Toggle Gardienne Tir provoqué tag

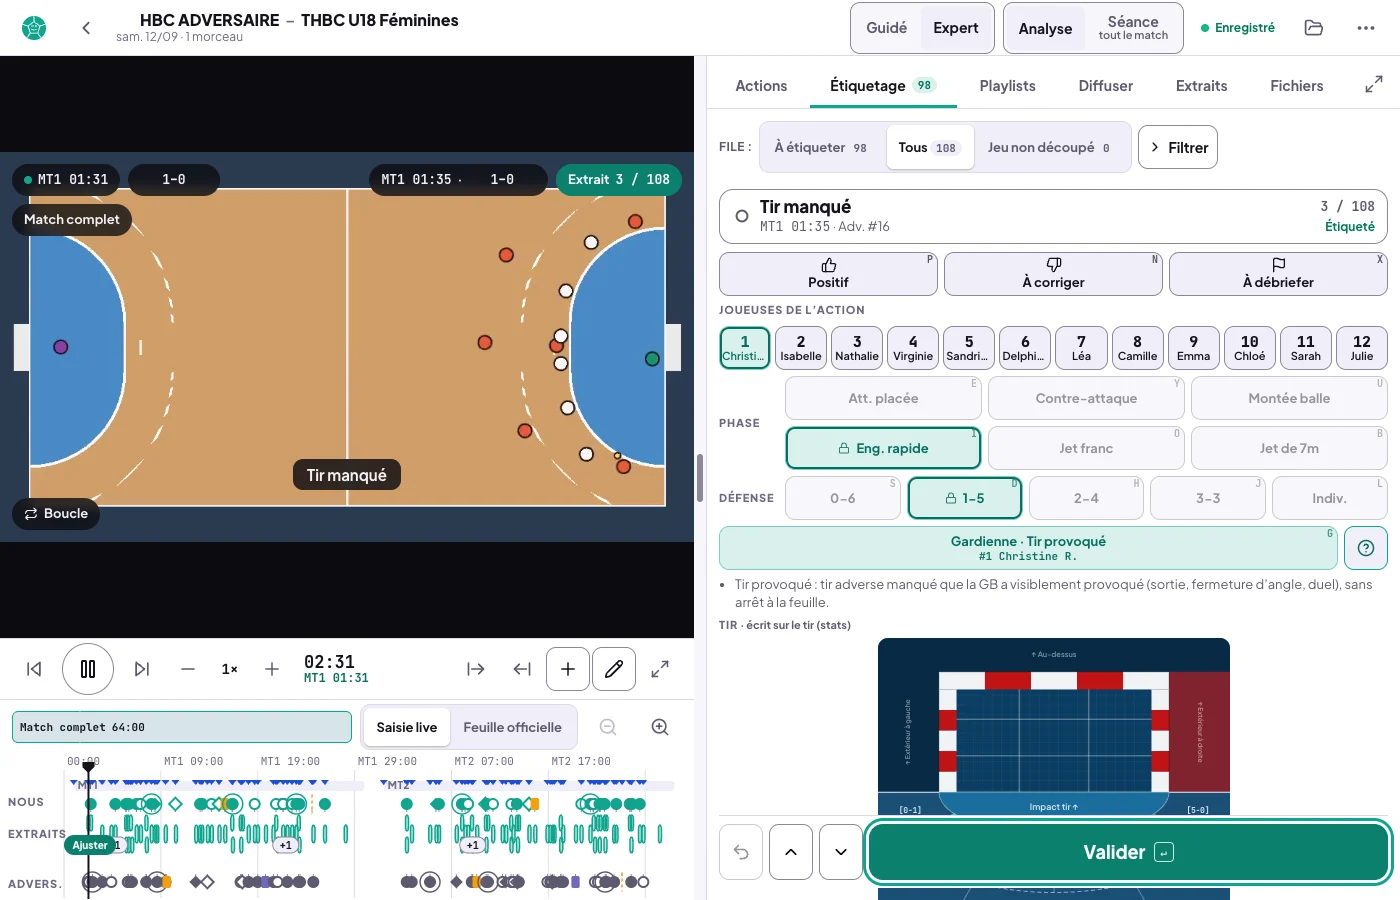click(x=1029, y=548)
